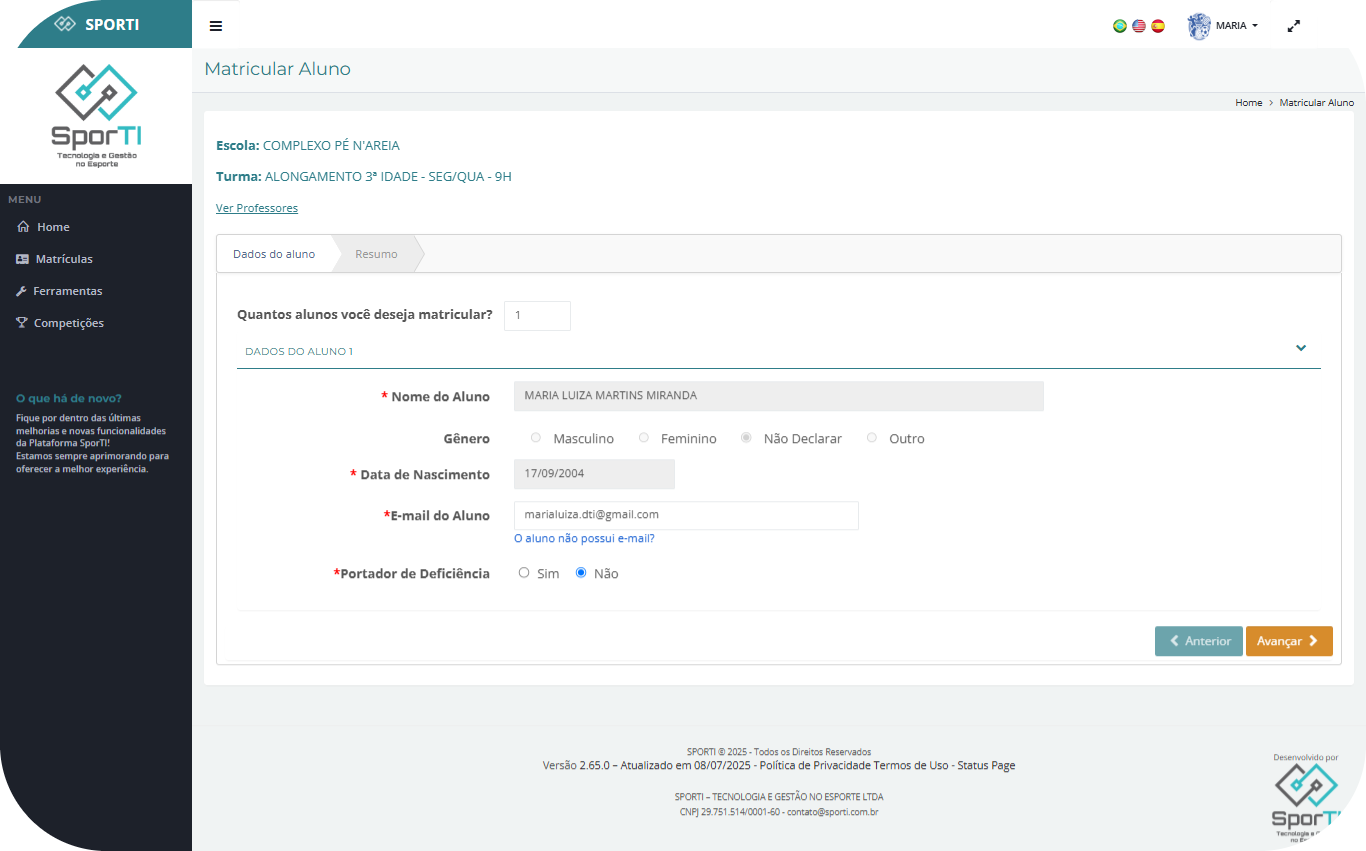Click the hamburger menu icon
The height and width of the screenshot is (851, 1366).
(x=215, y=26)
